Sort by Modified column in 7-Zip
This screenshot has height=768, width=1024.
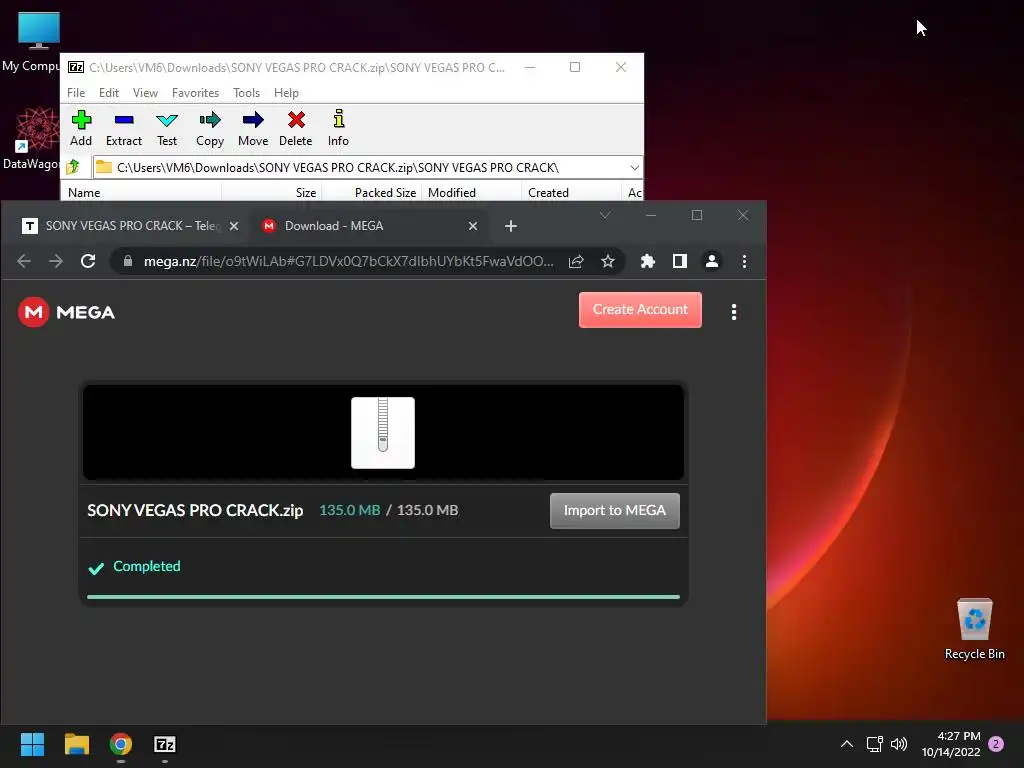pos(472,193)
